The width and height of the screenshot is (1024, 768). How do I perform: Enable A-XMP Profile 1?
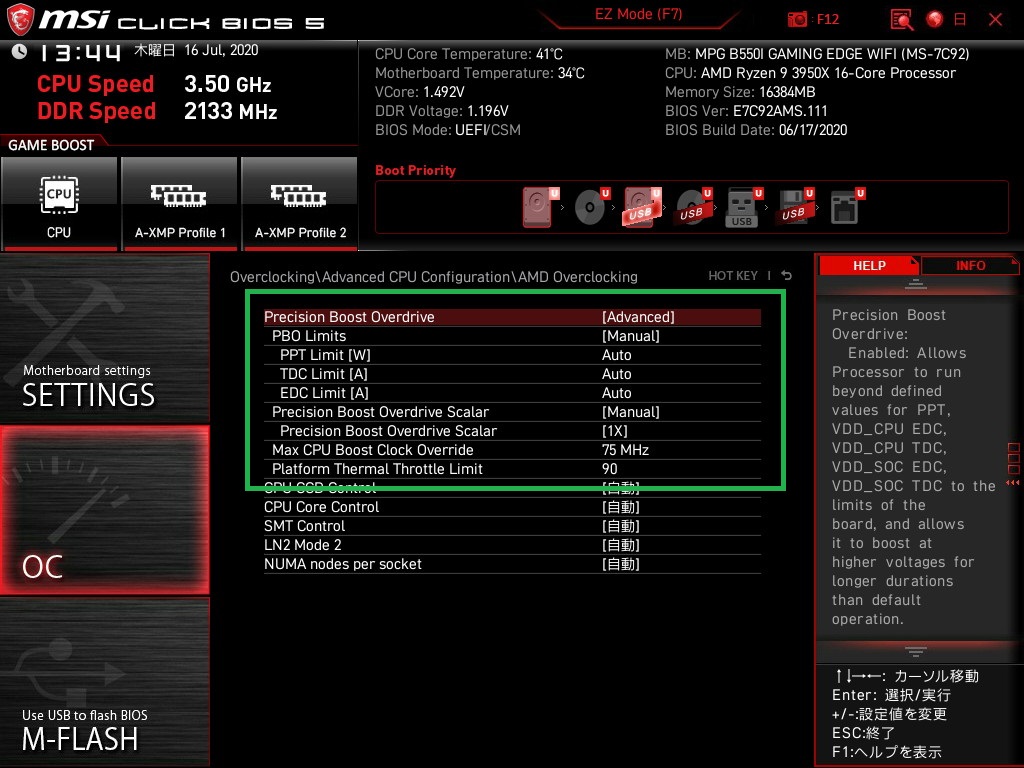point(180,203)
